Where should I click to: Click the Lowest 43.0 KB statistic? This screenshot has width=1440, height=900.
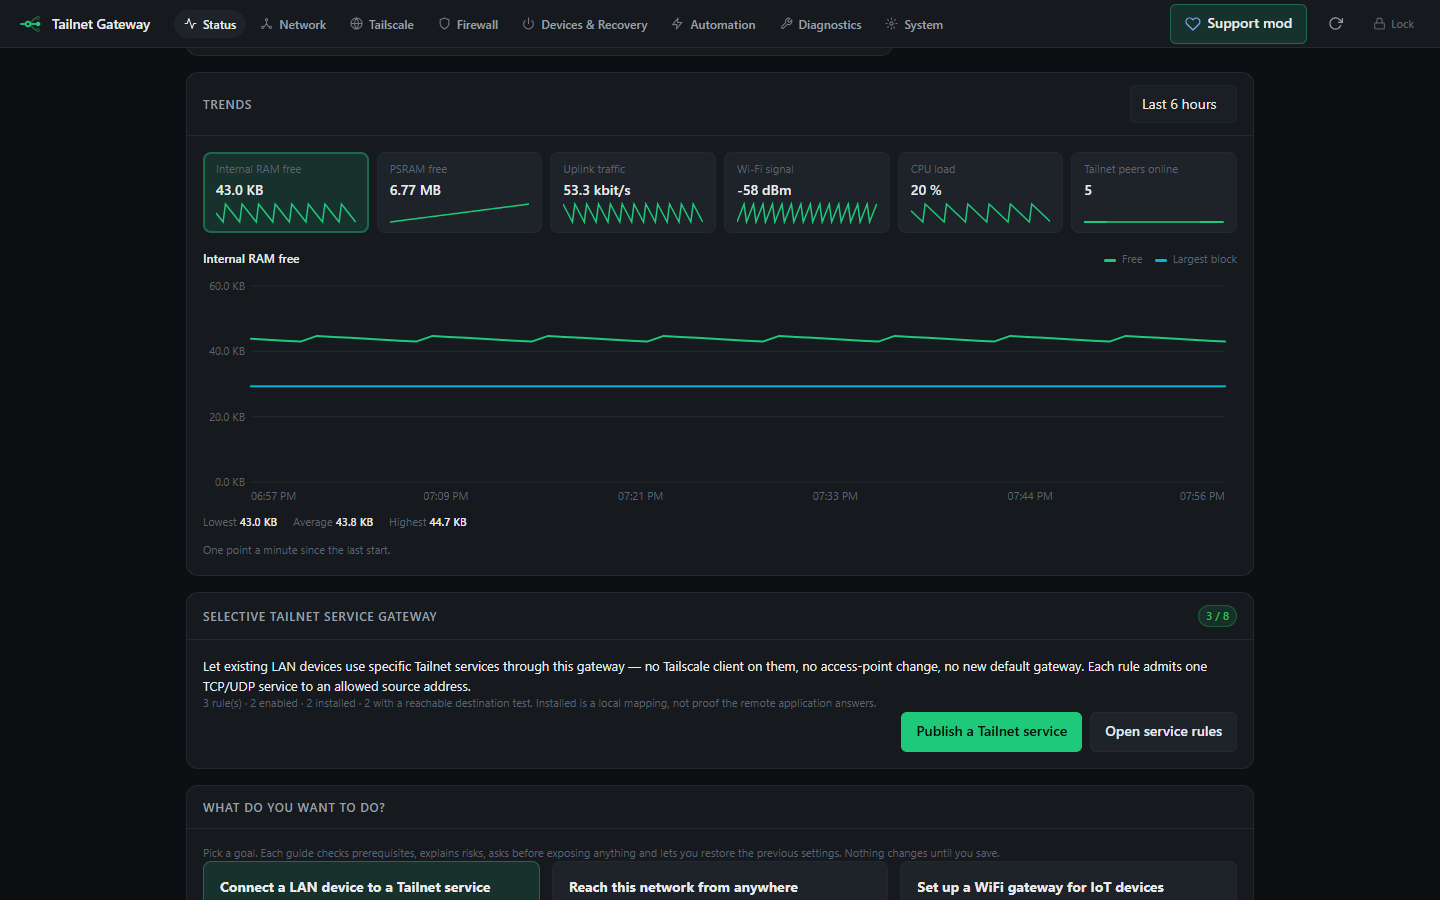click(240, 522)
